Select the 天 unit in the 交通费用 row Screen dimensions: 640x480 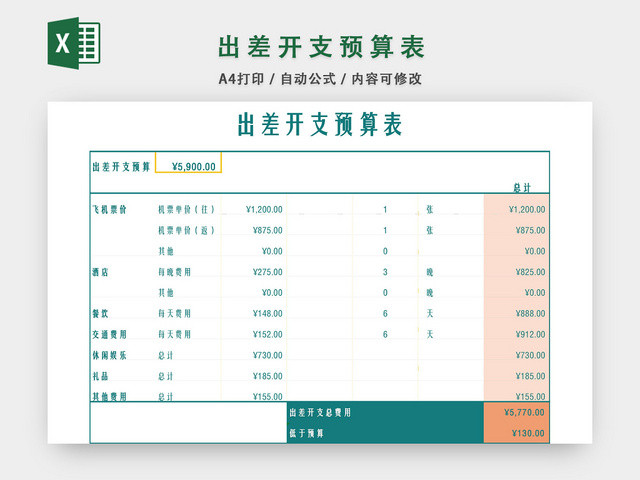[430, 334]
